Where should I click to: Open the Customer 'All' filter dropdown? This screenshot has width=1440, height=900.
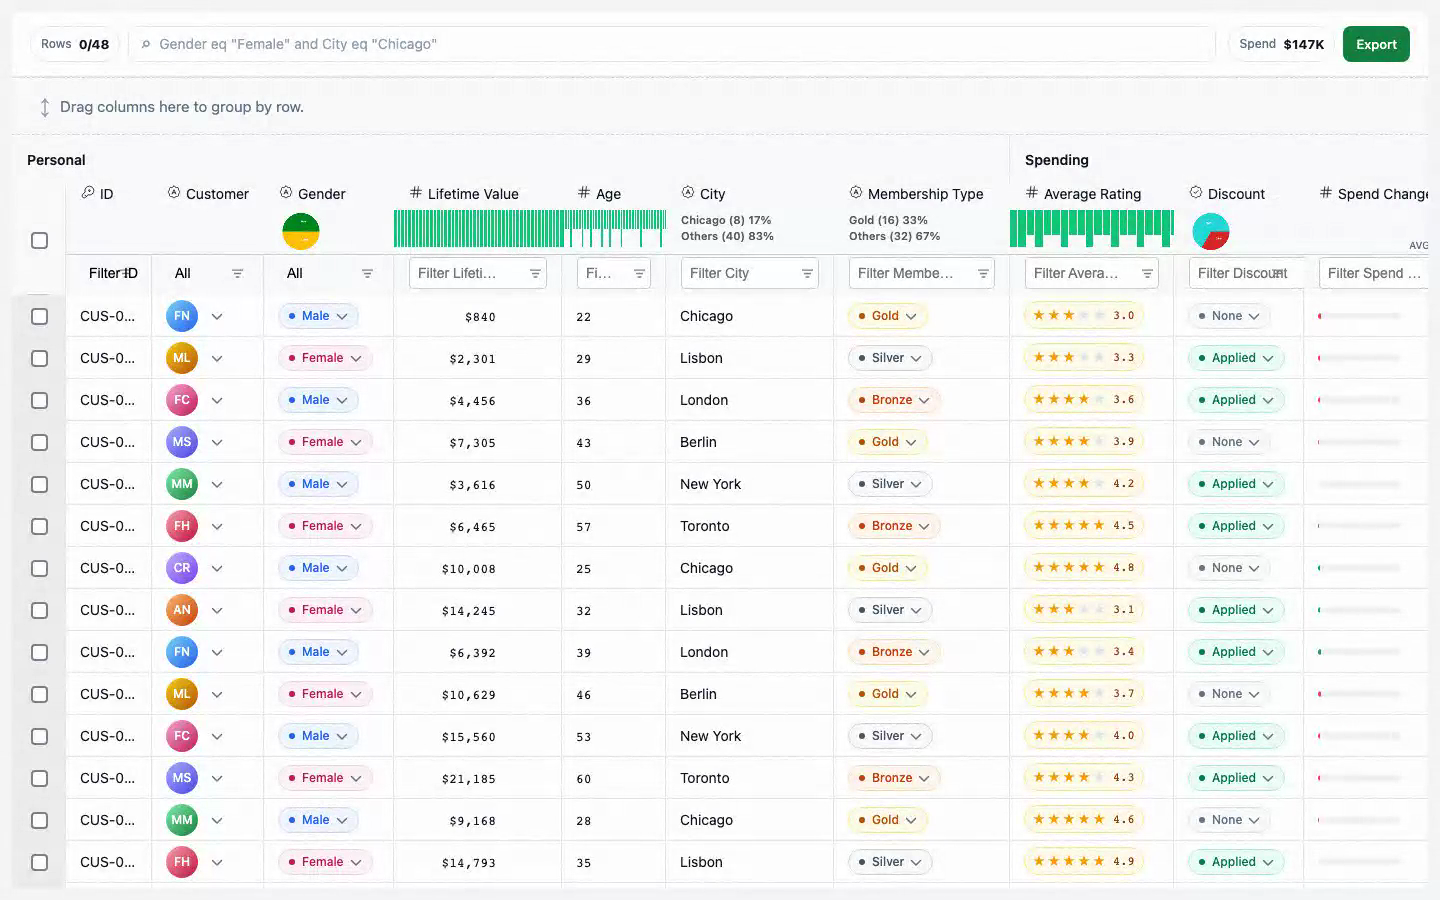tap(208, 273)
